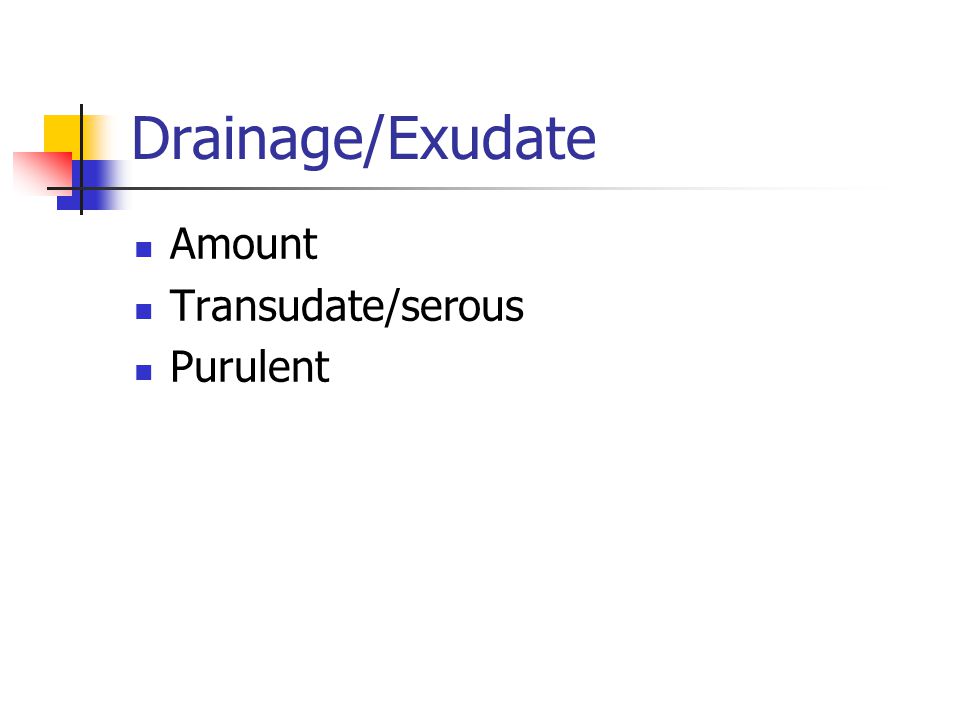Select the Purulent bullet text
960x720 pixels.
(x=250, y=367)
